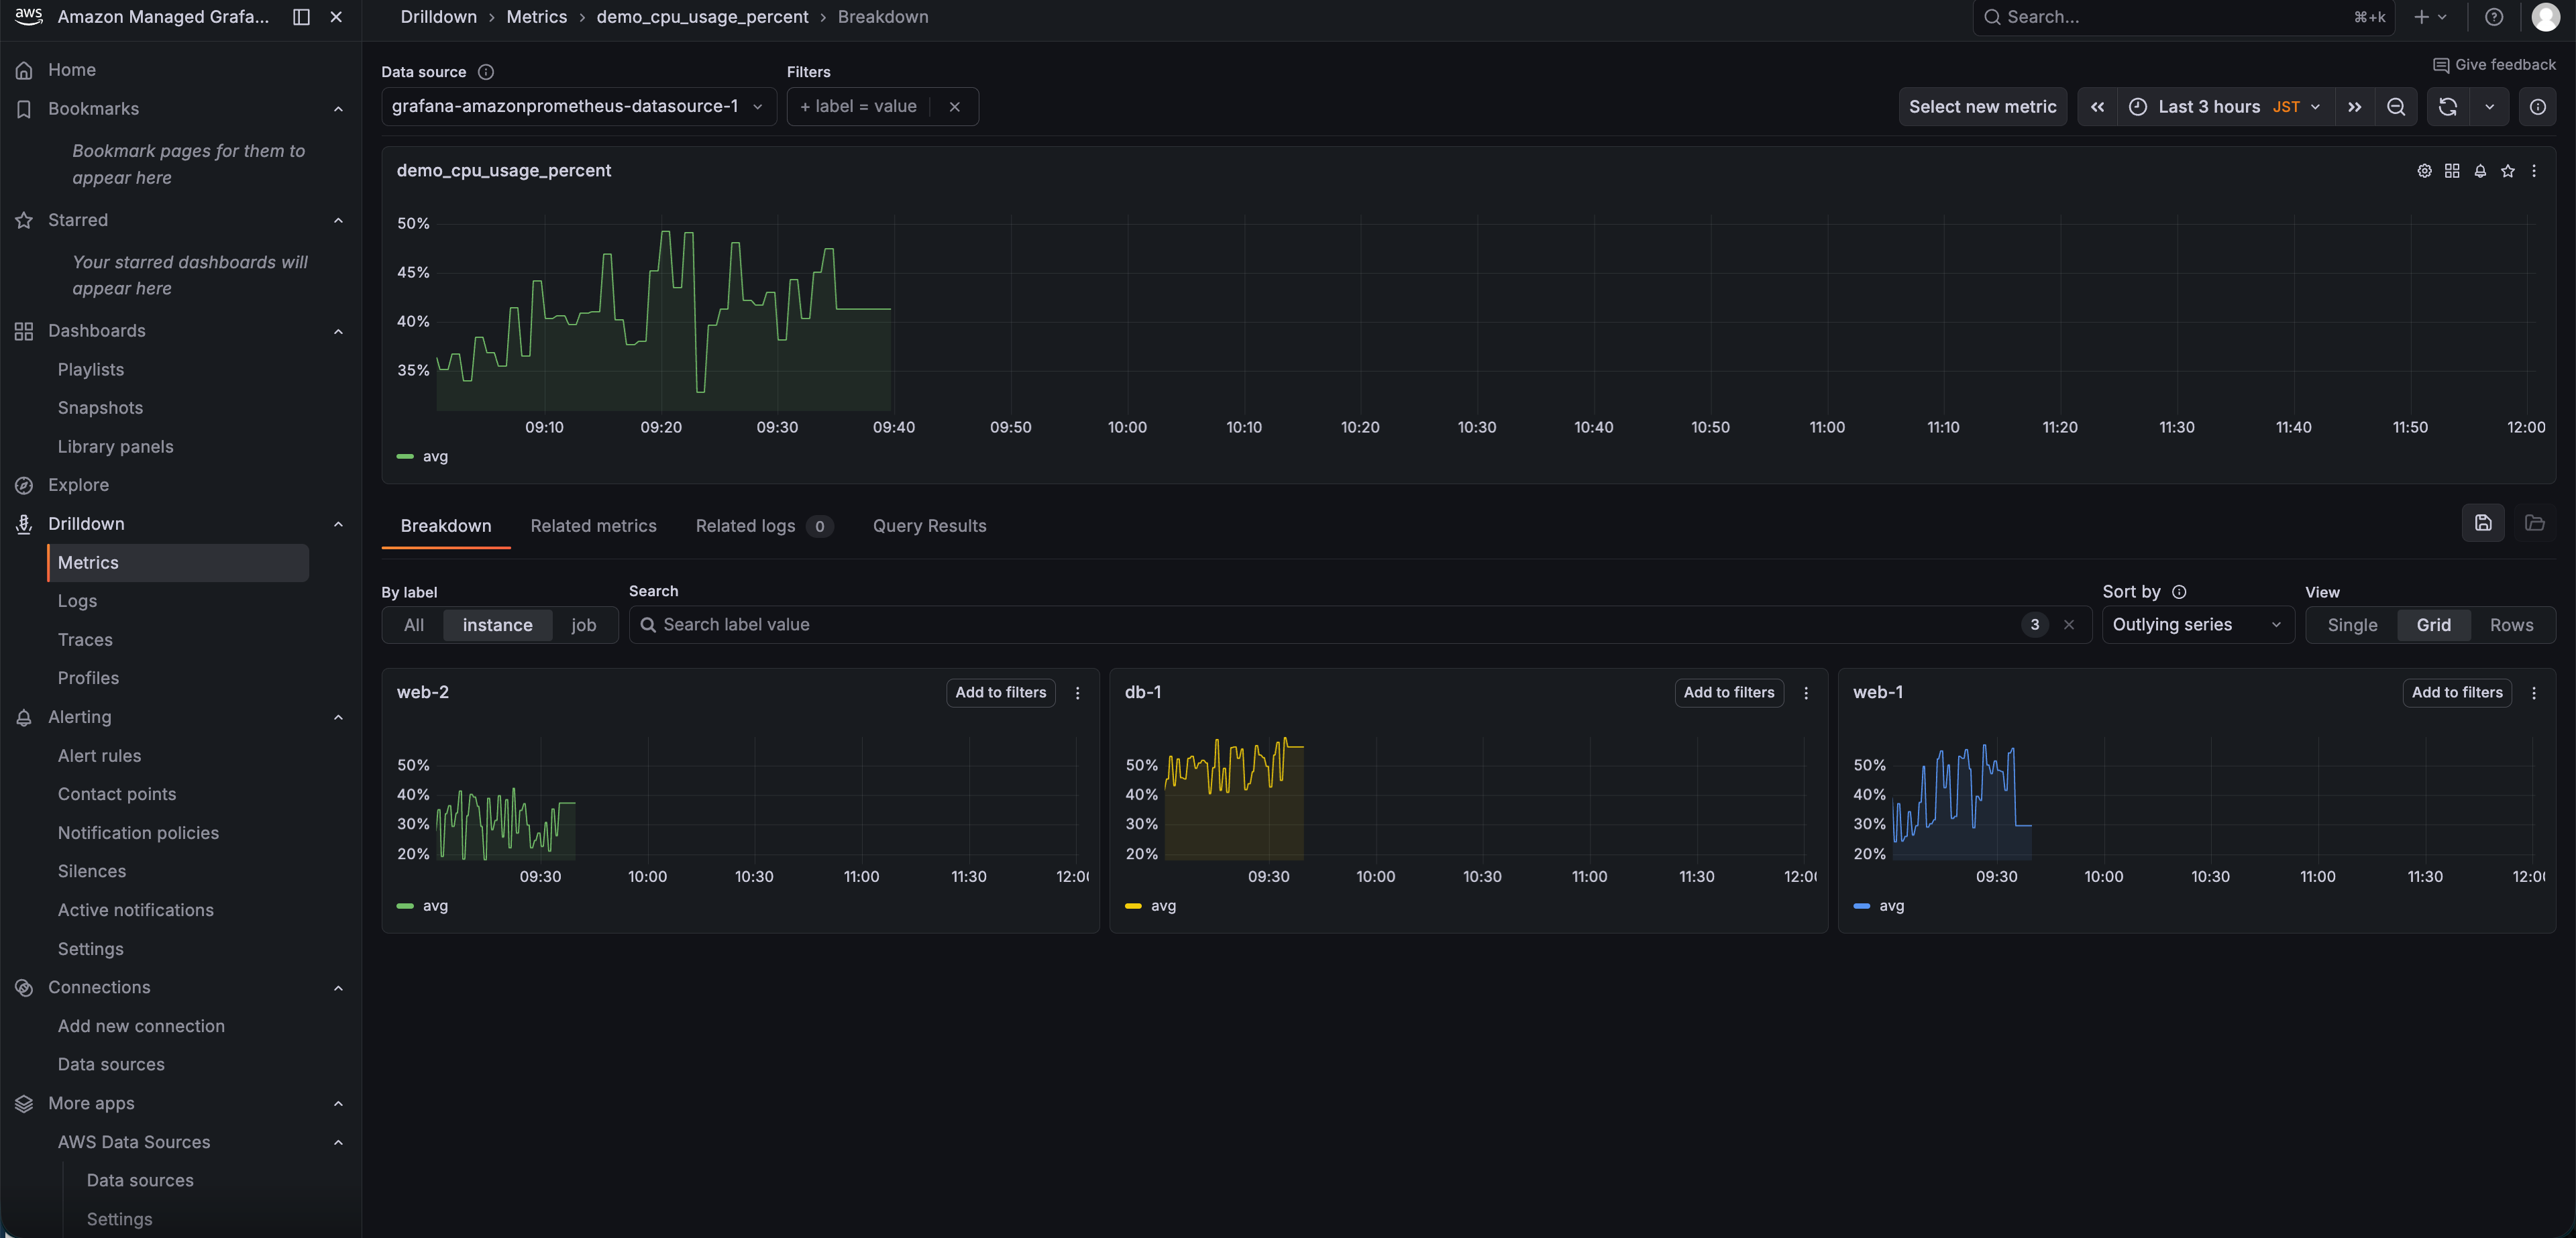Click the zoom out time range icon

pyautogui.click(x=2396, y=107)
